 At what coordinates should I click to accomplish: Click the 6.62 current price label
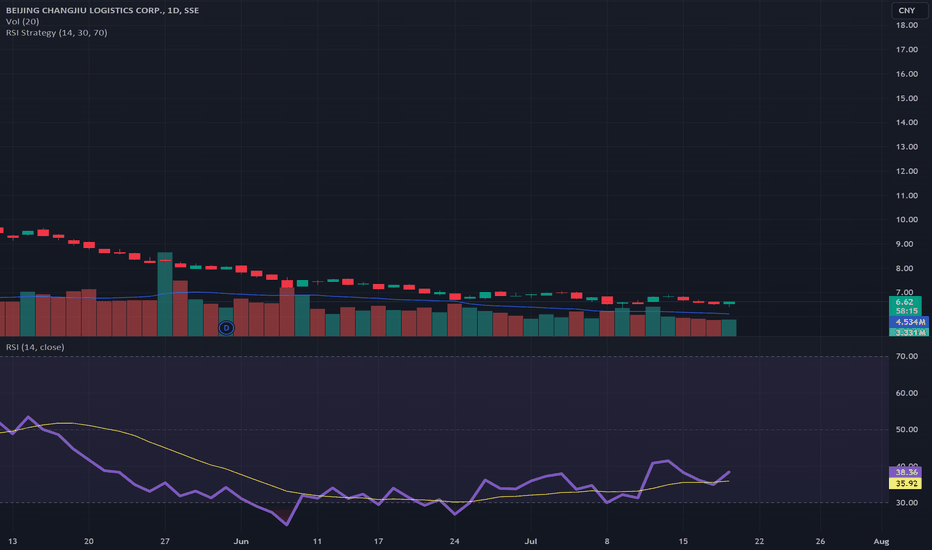(905, 302)
